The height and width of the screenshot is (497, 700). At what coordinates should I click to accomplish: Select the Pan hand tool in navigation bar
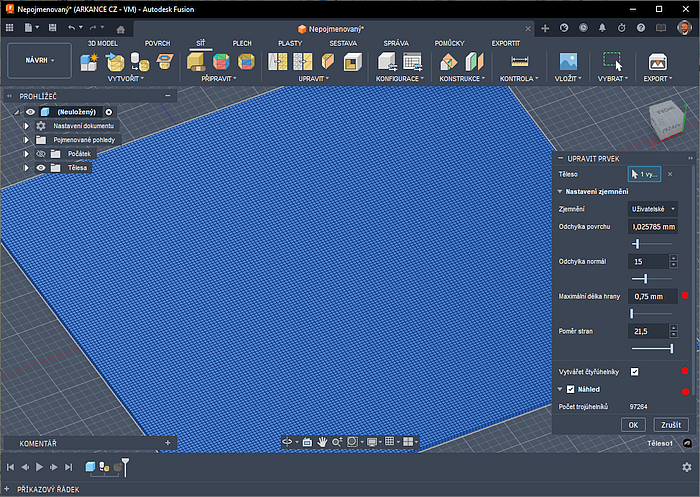click(x=322, y=441)
